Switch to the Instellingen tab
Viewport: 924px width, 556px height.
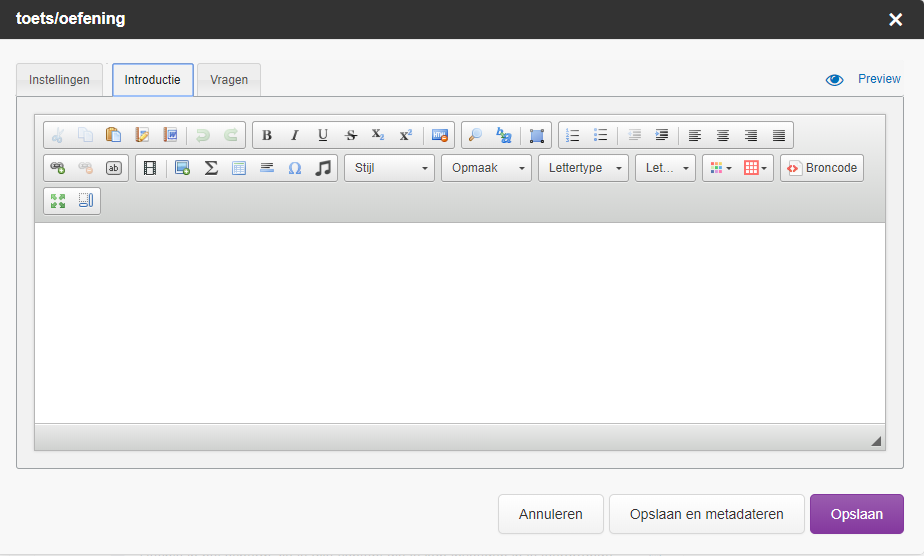click(59, 80)
